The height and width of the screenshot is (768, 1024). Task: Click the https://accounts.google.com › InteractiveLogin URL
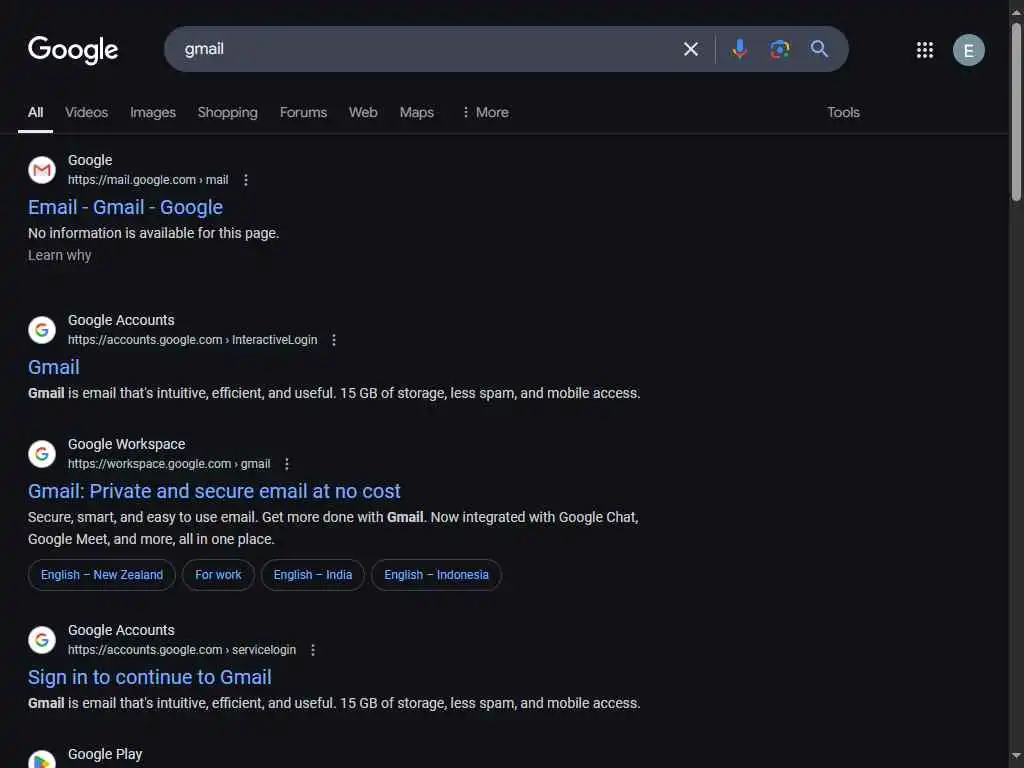click(x=193, y=340)
